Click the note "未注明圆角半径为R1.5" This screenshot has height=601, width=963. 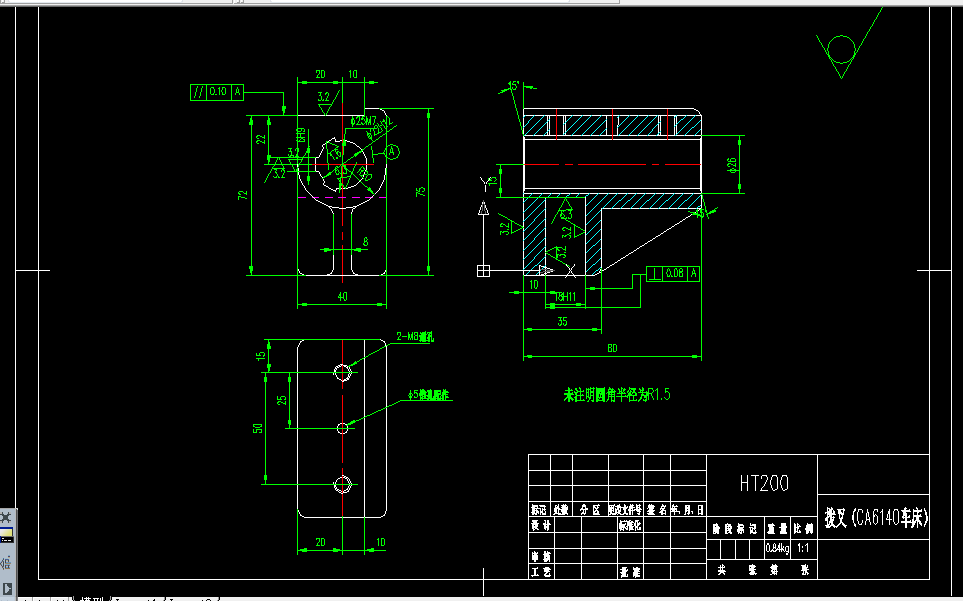[x=617, y=395]
